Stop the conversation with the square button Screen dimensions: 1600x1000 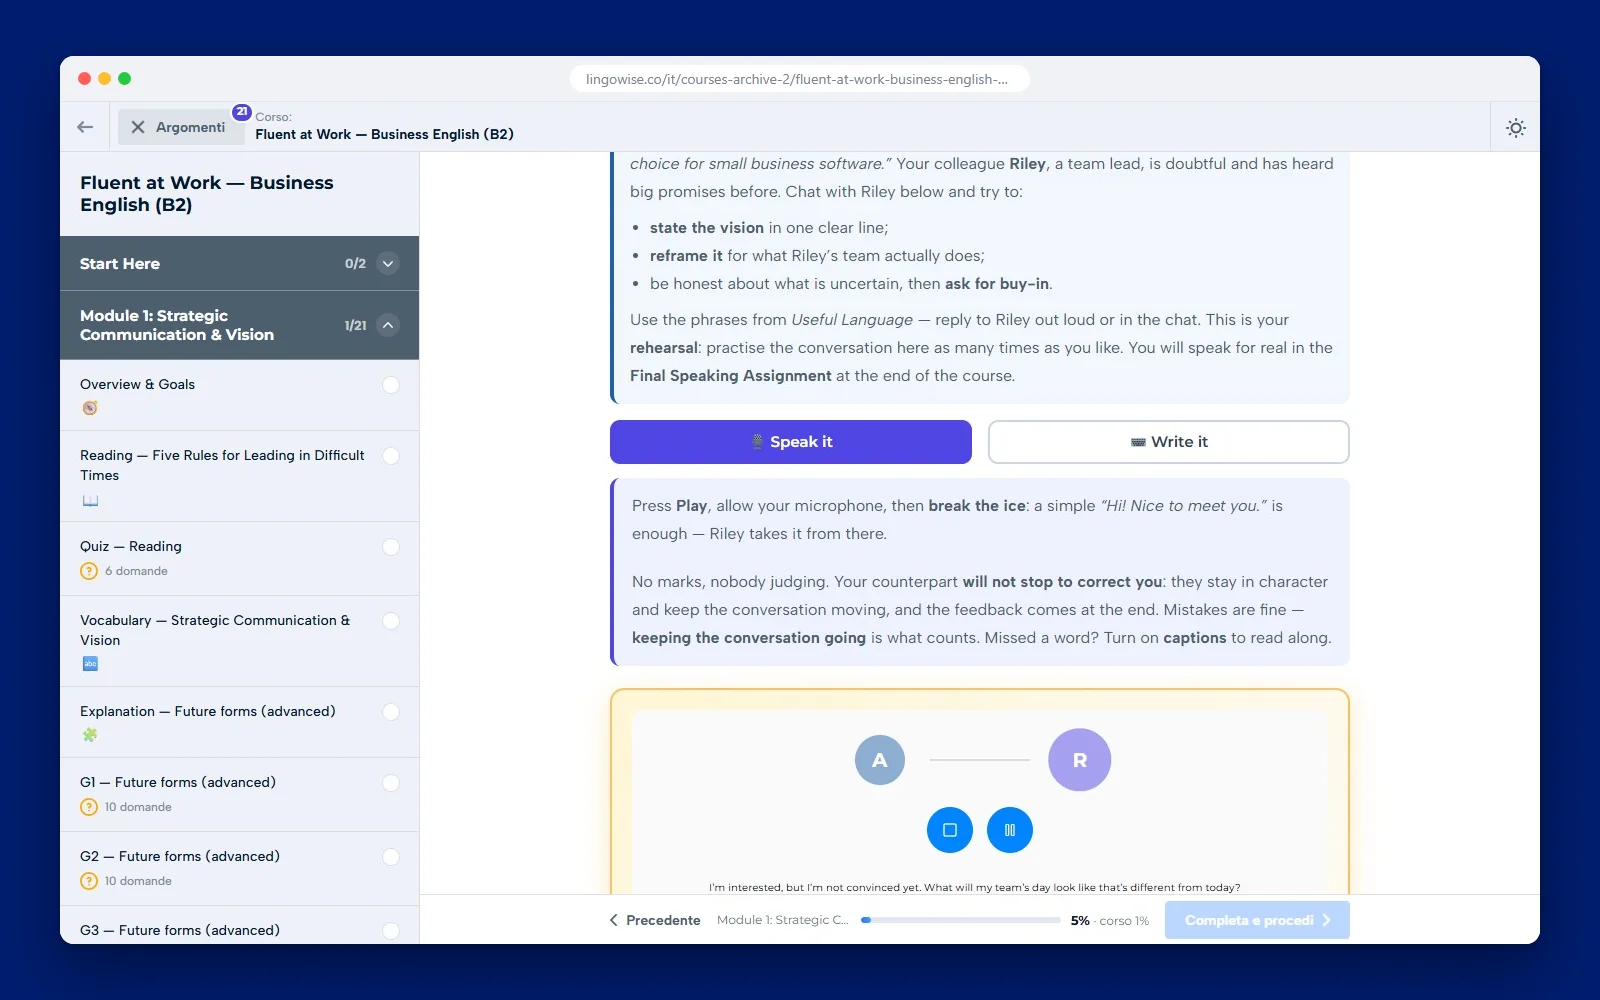click(950, 830)
